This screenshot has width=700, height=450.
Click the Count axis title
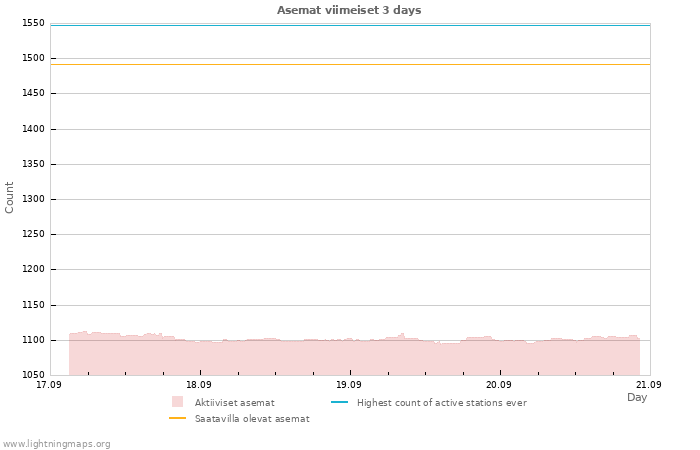coord(9,197)
